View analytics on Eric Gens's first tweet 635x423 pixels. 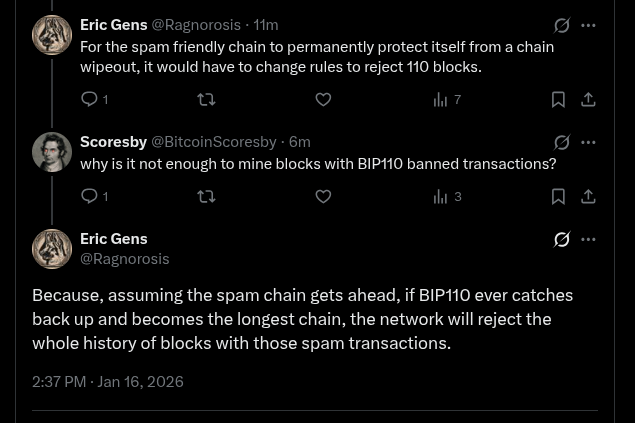(x=441, y=99)
